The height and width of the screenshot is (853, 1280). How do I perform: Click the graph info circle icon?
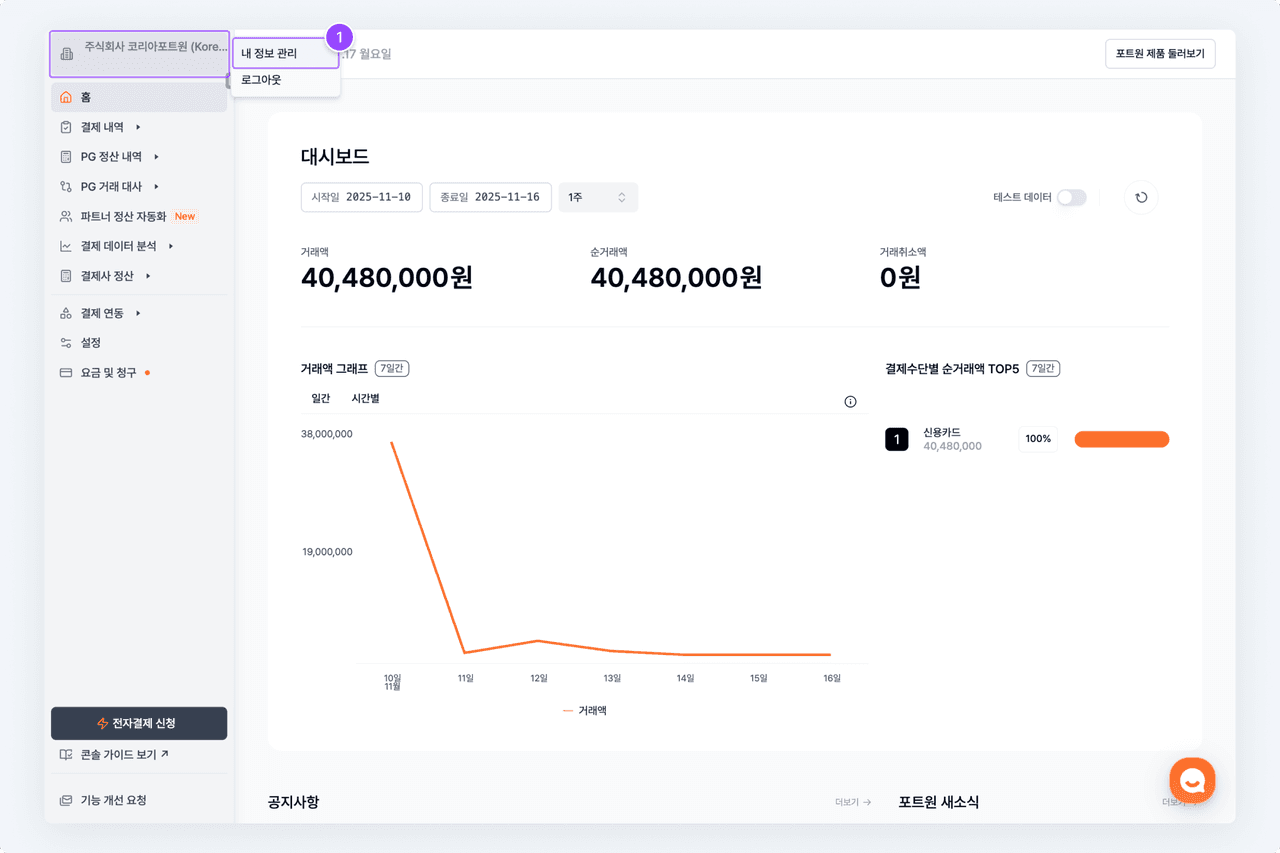[x=850, y=402]
